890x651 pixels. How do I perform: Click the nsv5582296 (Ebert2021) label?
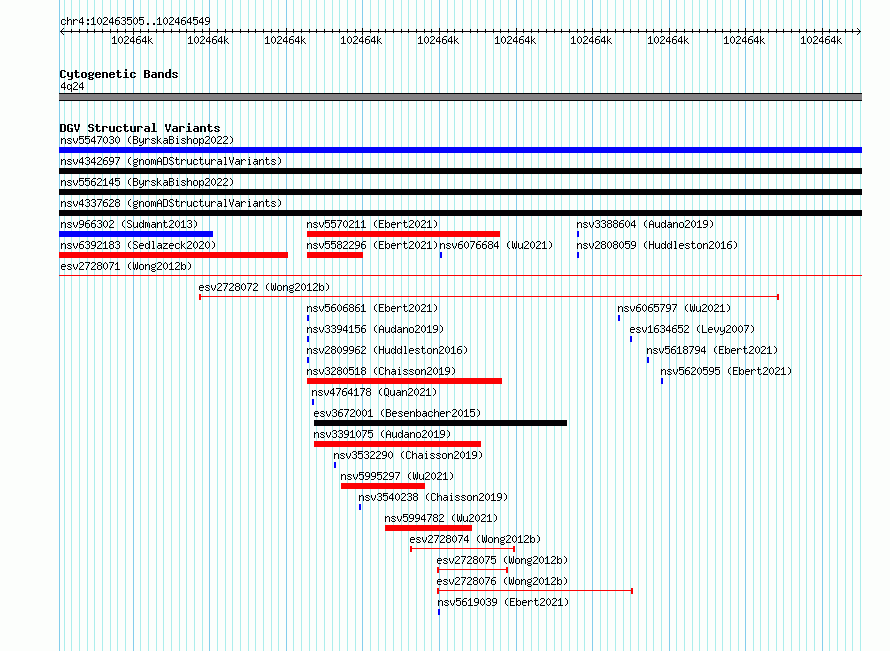coord(372,245)
